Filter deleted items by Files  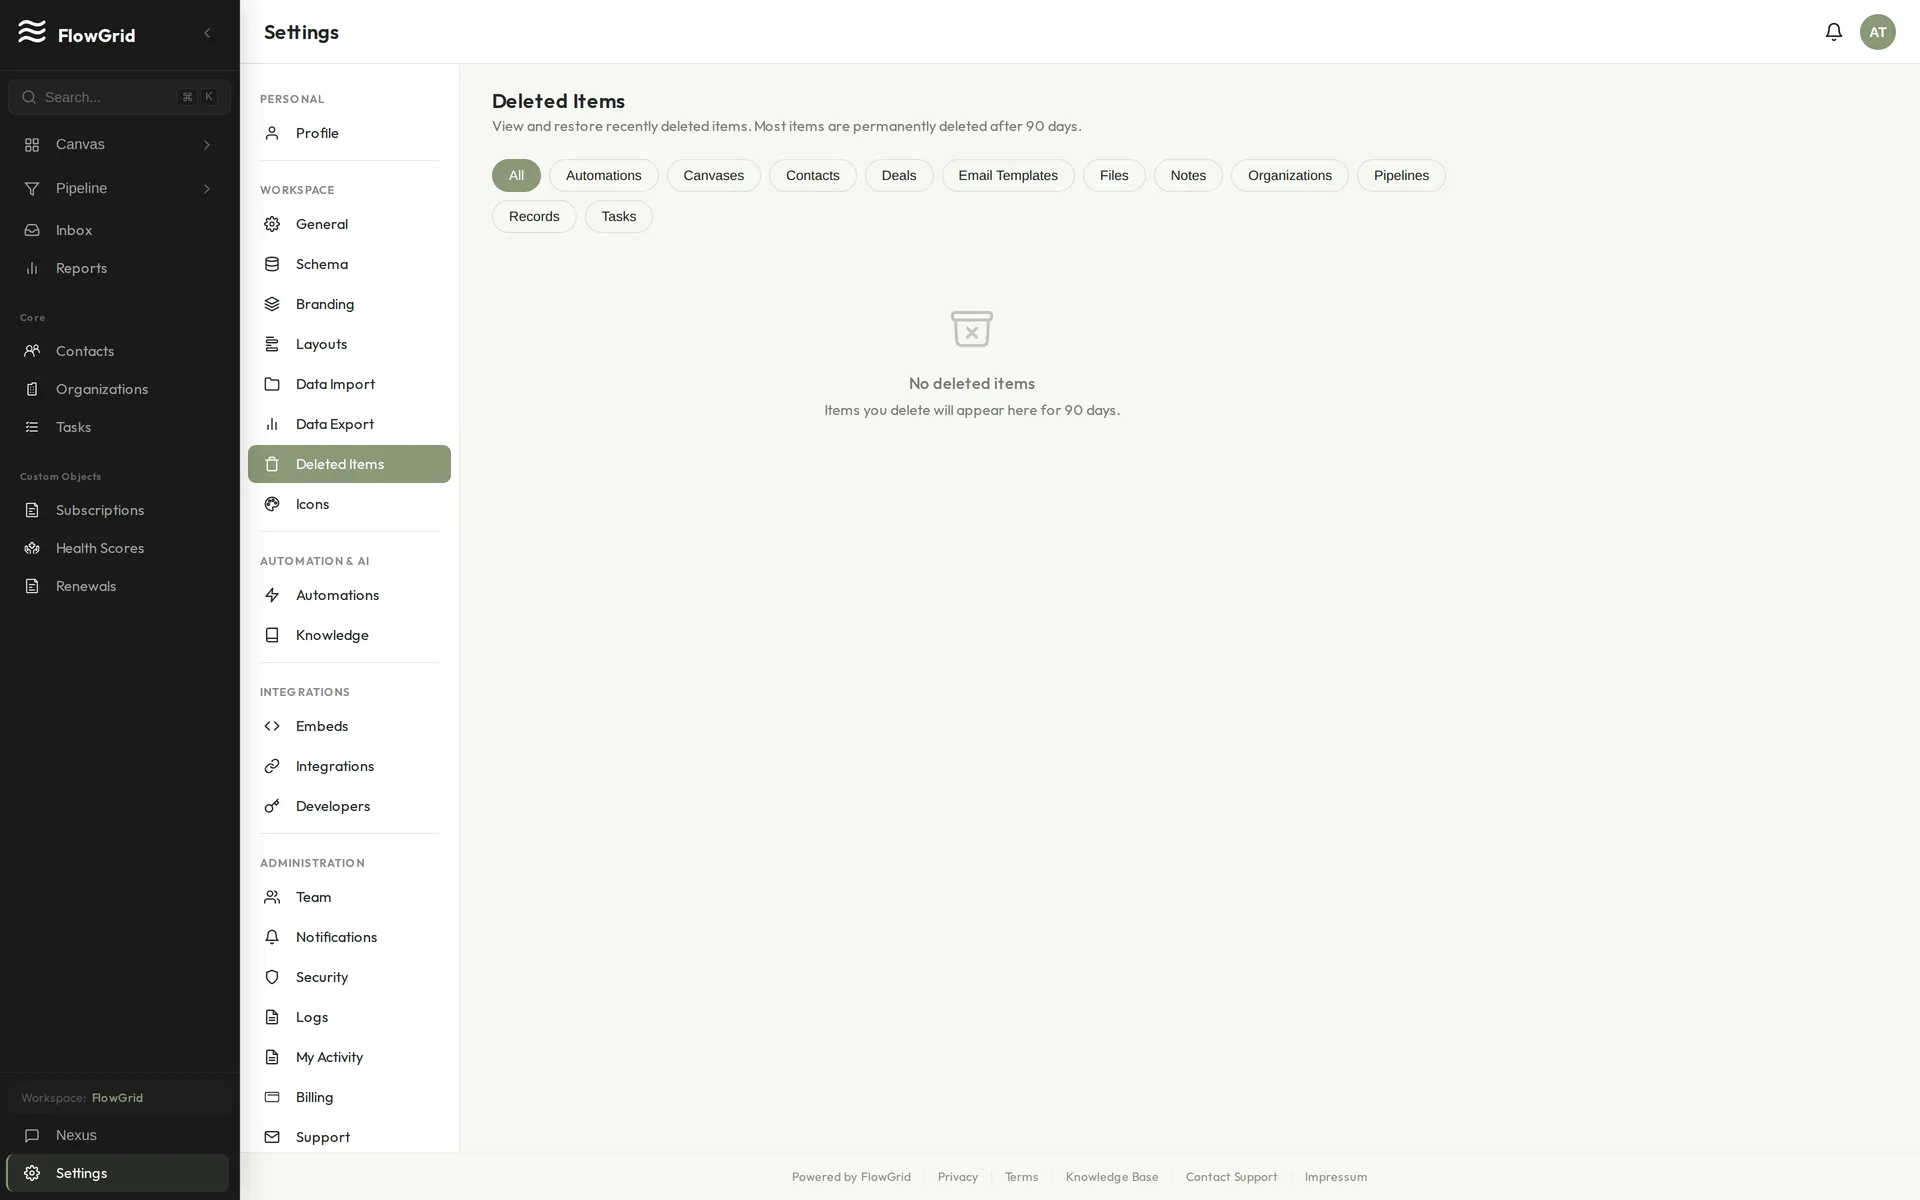coord(1114,176)
